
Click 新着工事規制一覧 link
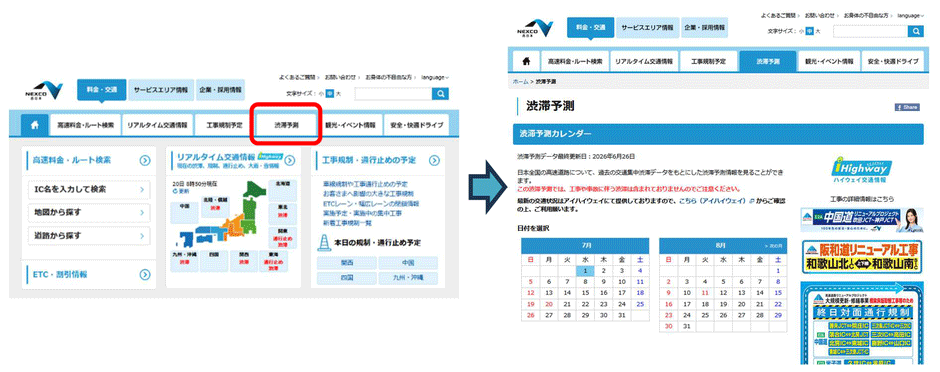pos(347,222)
